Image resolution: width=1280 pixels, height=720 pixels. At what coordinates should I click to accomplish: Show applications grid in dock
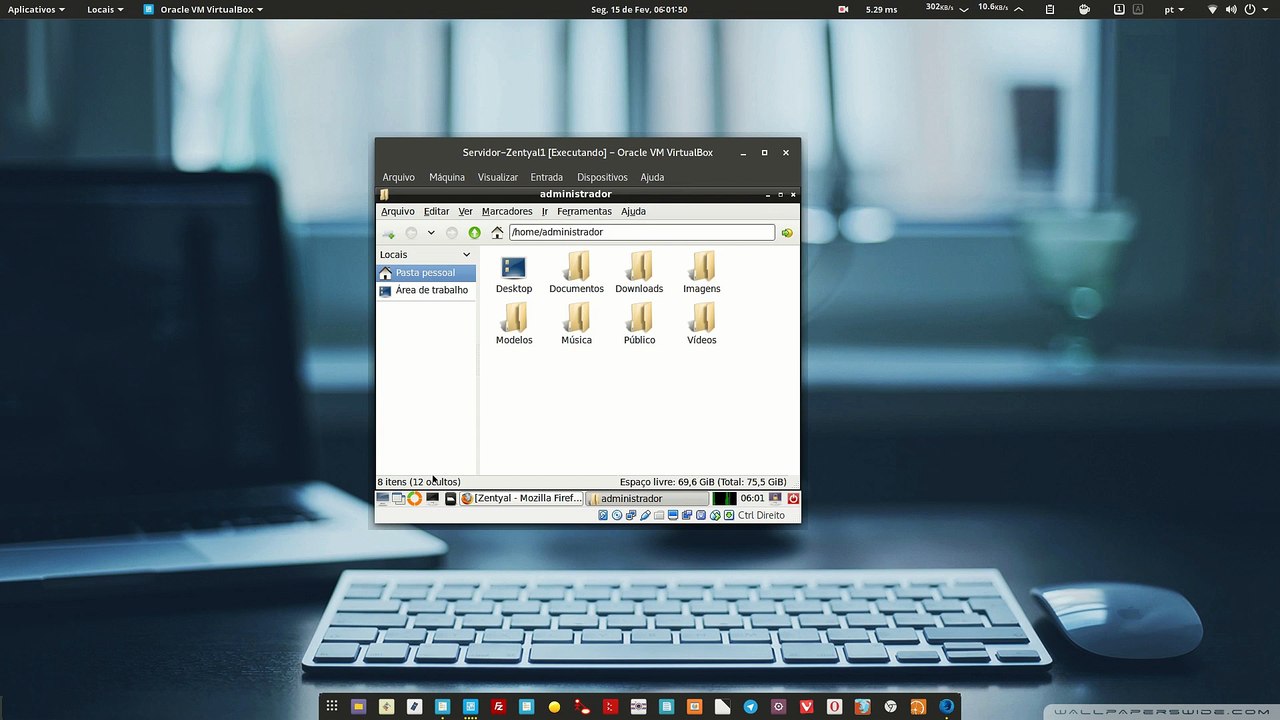click(332, 707)
